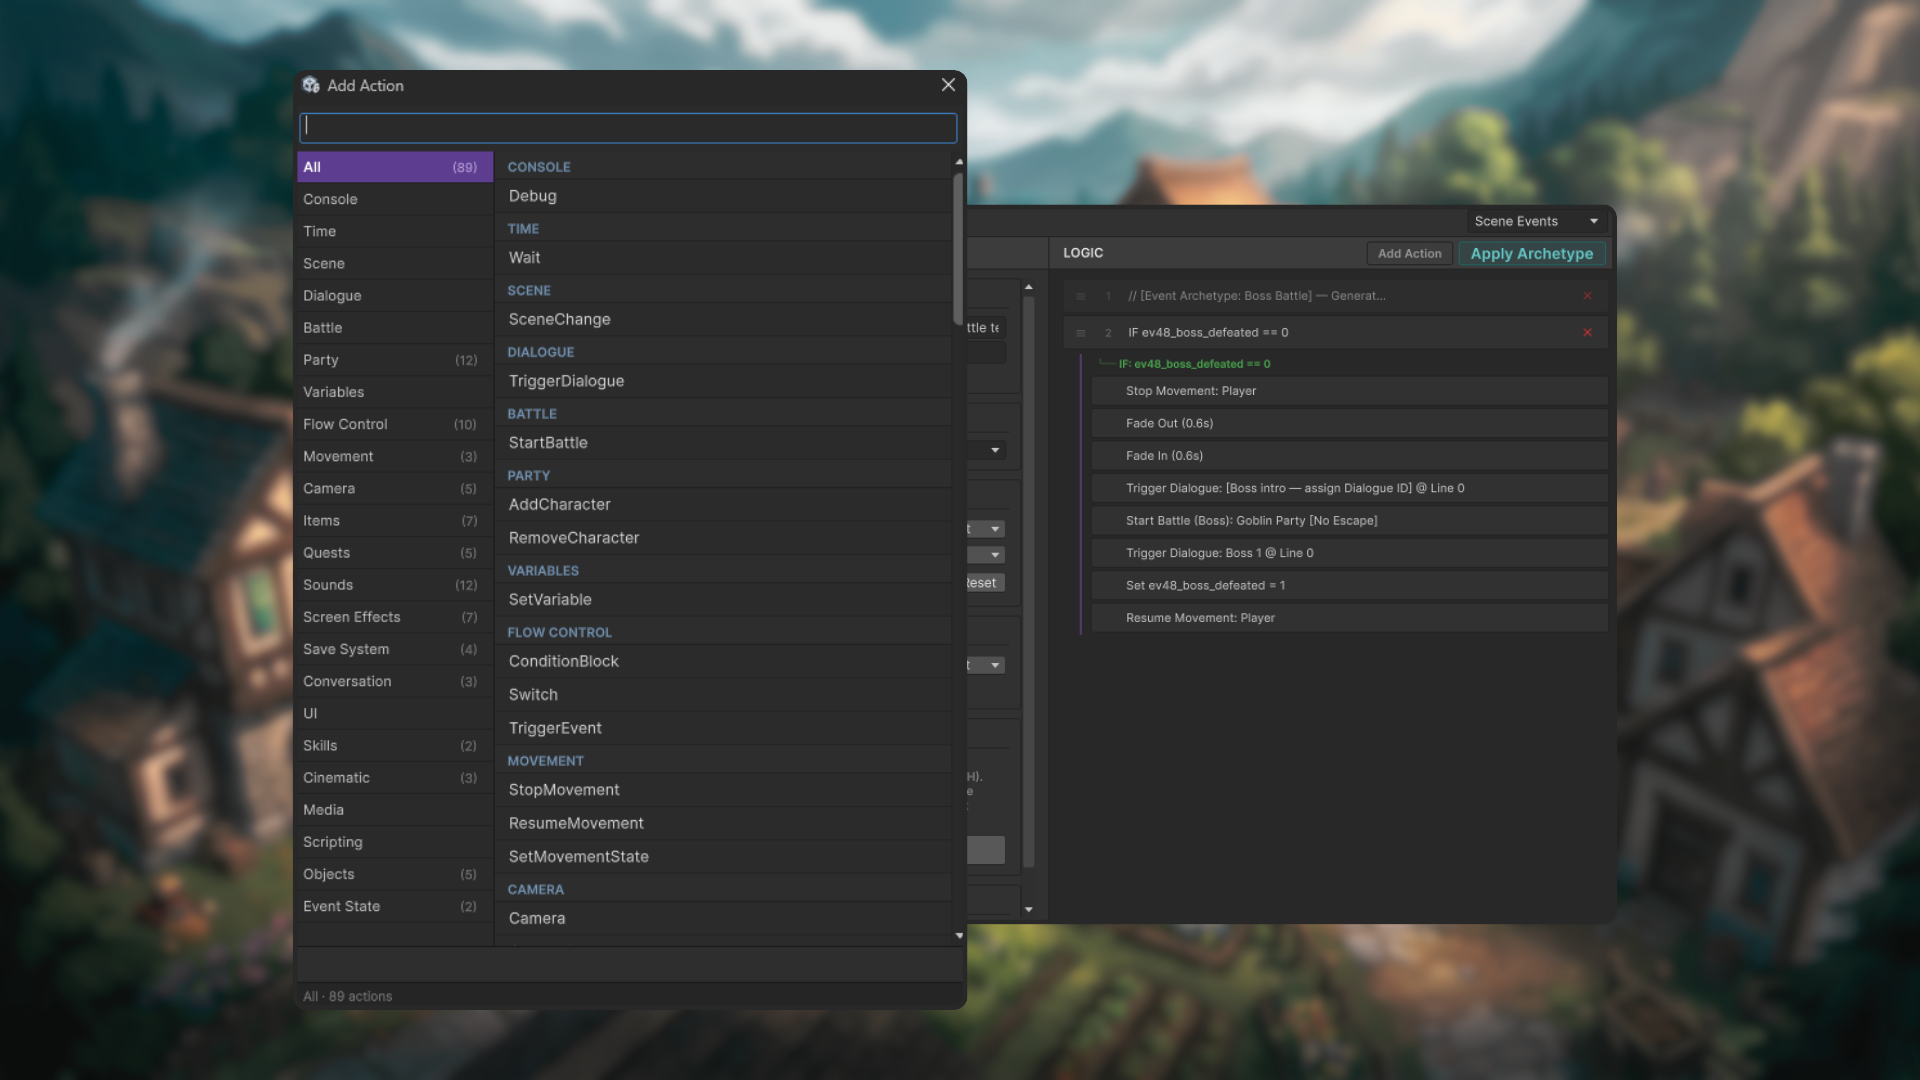Select the All category
The width and height of the screenshot is (1920, 1080).
pyautogui.click(x=395, y=167)
